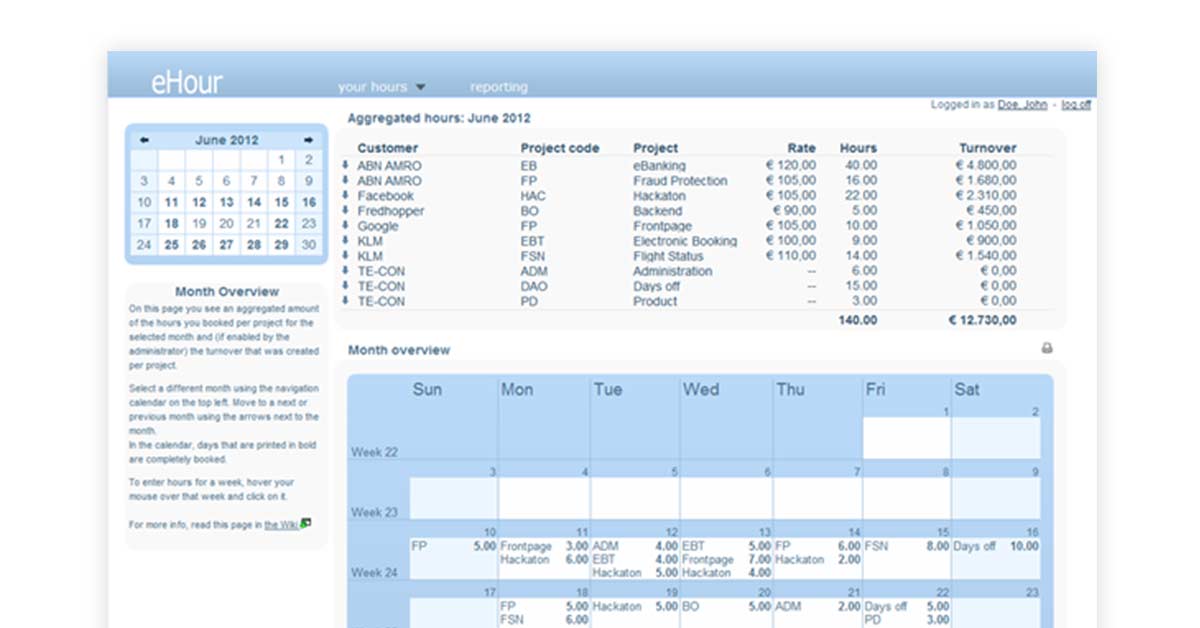Viewport: 1200px width, 628px height.
Task: Open Doe, John profile link
Action: pos(1022,104)
